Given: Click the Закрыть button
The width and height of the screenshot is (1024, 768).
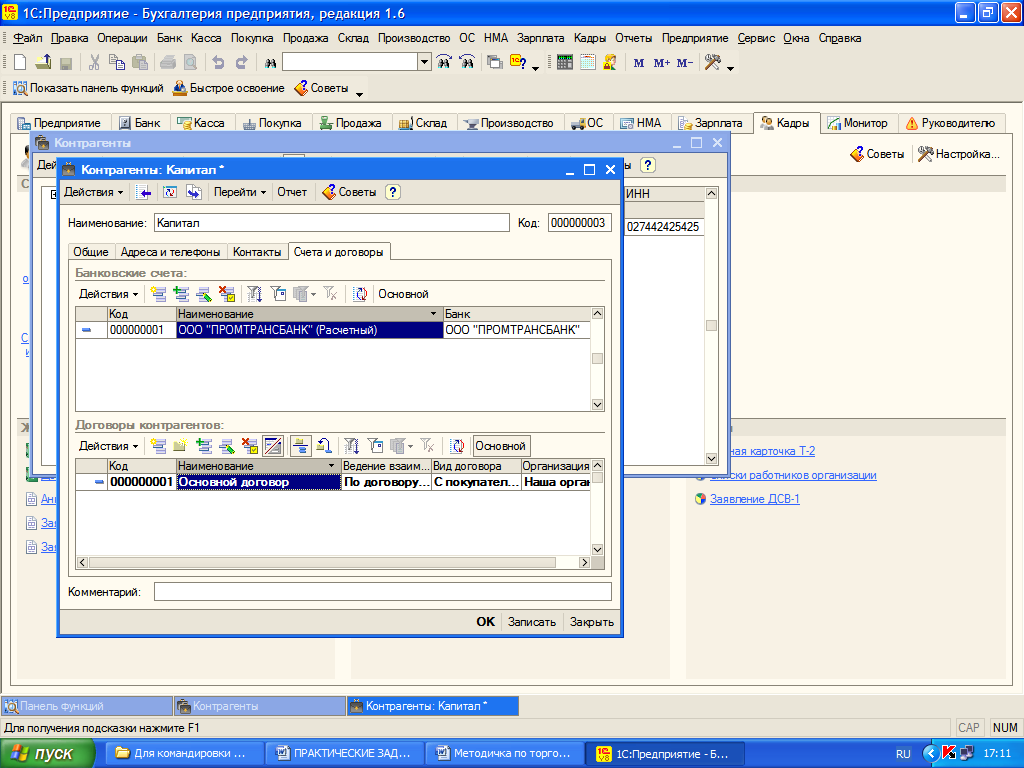Looking at the screenshot, I should click(x=592, y=622).
